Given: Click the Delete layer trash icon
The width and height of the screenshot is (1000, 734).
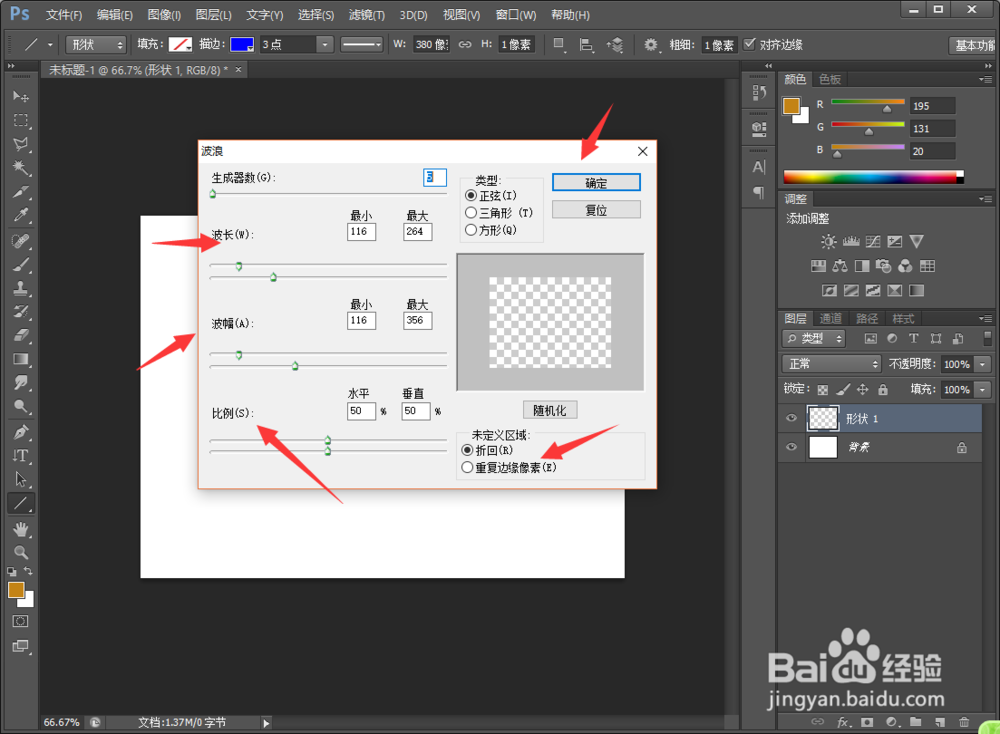Looking at the screenshot, I should click(964, 722).
